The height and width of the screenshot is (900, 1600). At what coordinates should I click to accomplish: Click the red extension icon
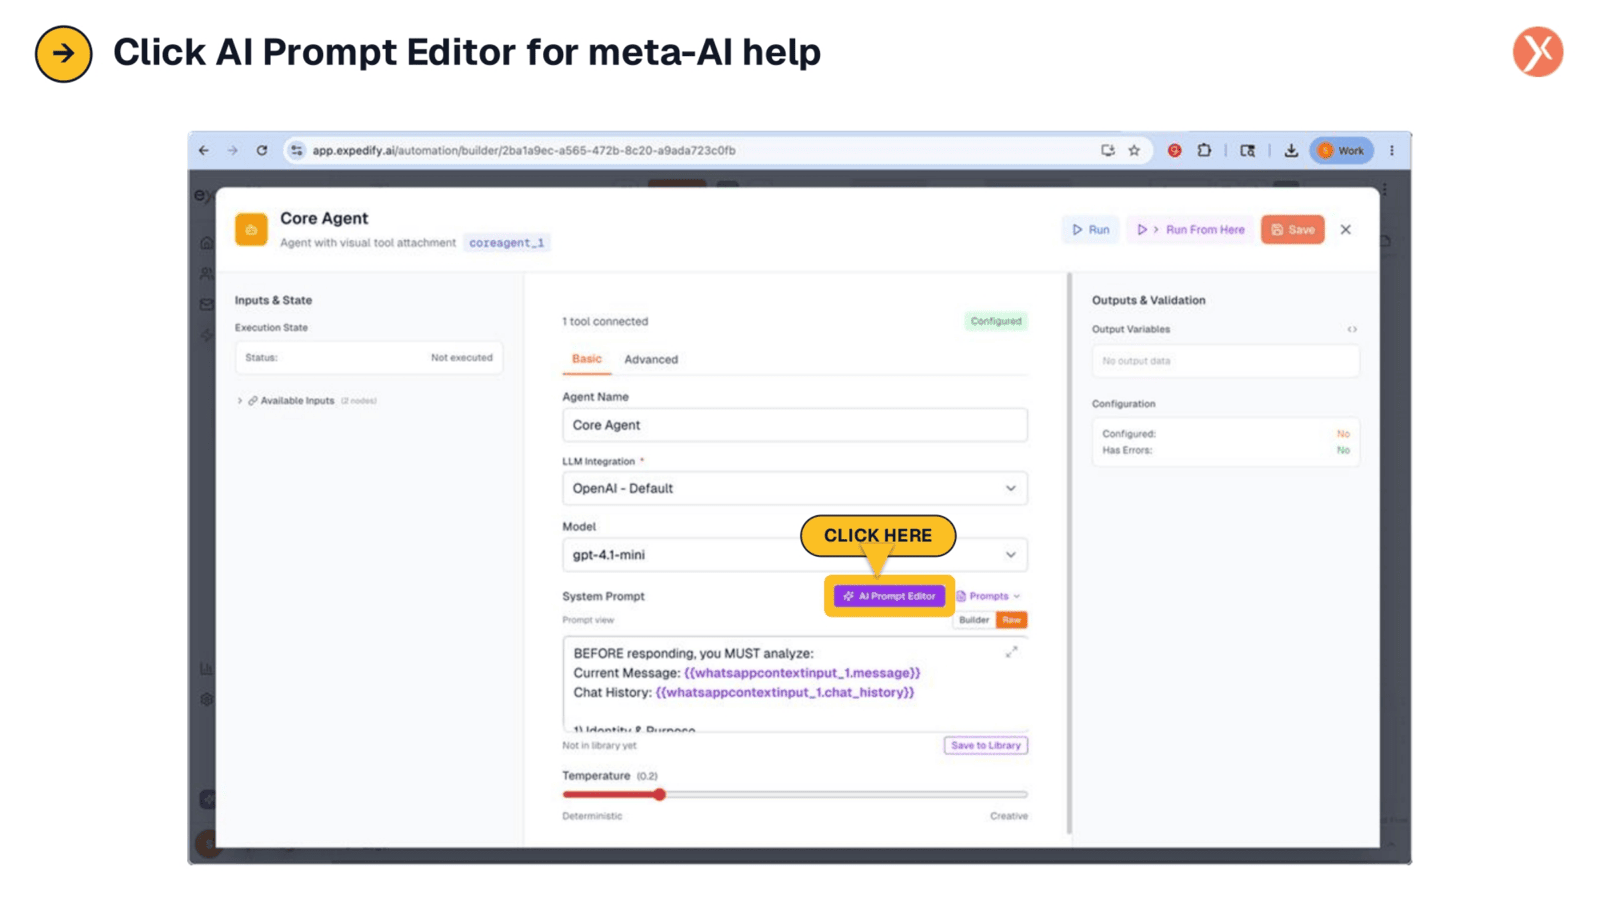[1175, 150]
